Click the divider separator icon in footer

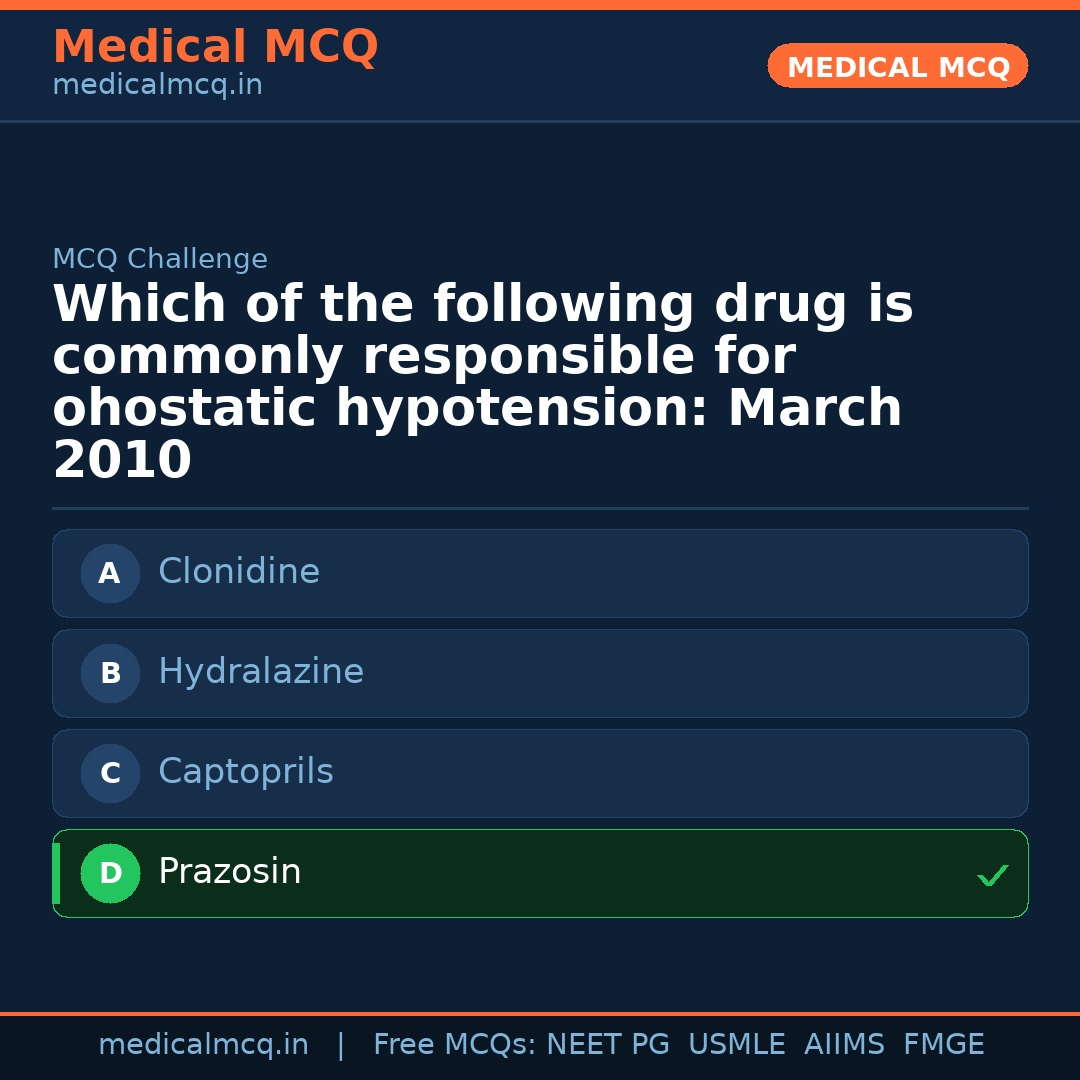tap(341, 1044)
